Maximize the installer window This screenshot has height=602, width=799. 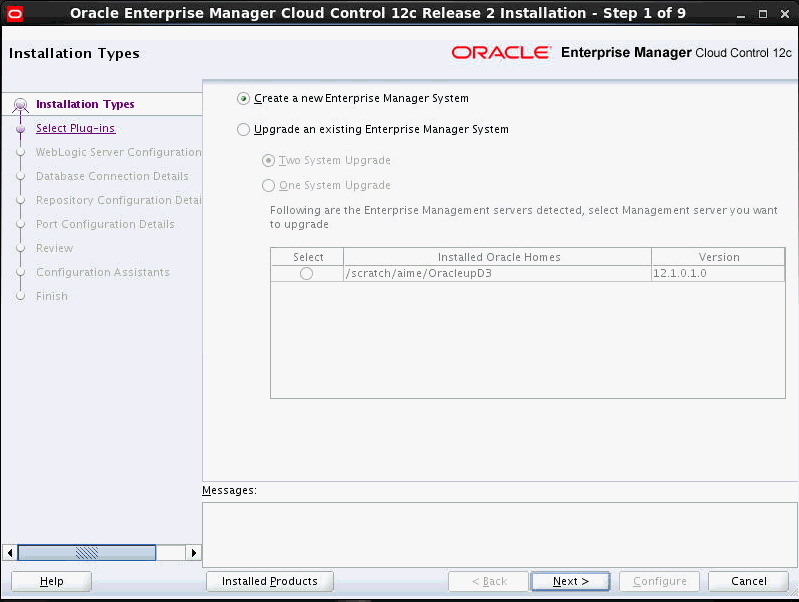[x=763, y=14]
